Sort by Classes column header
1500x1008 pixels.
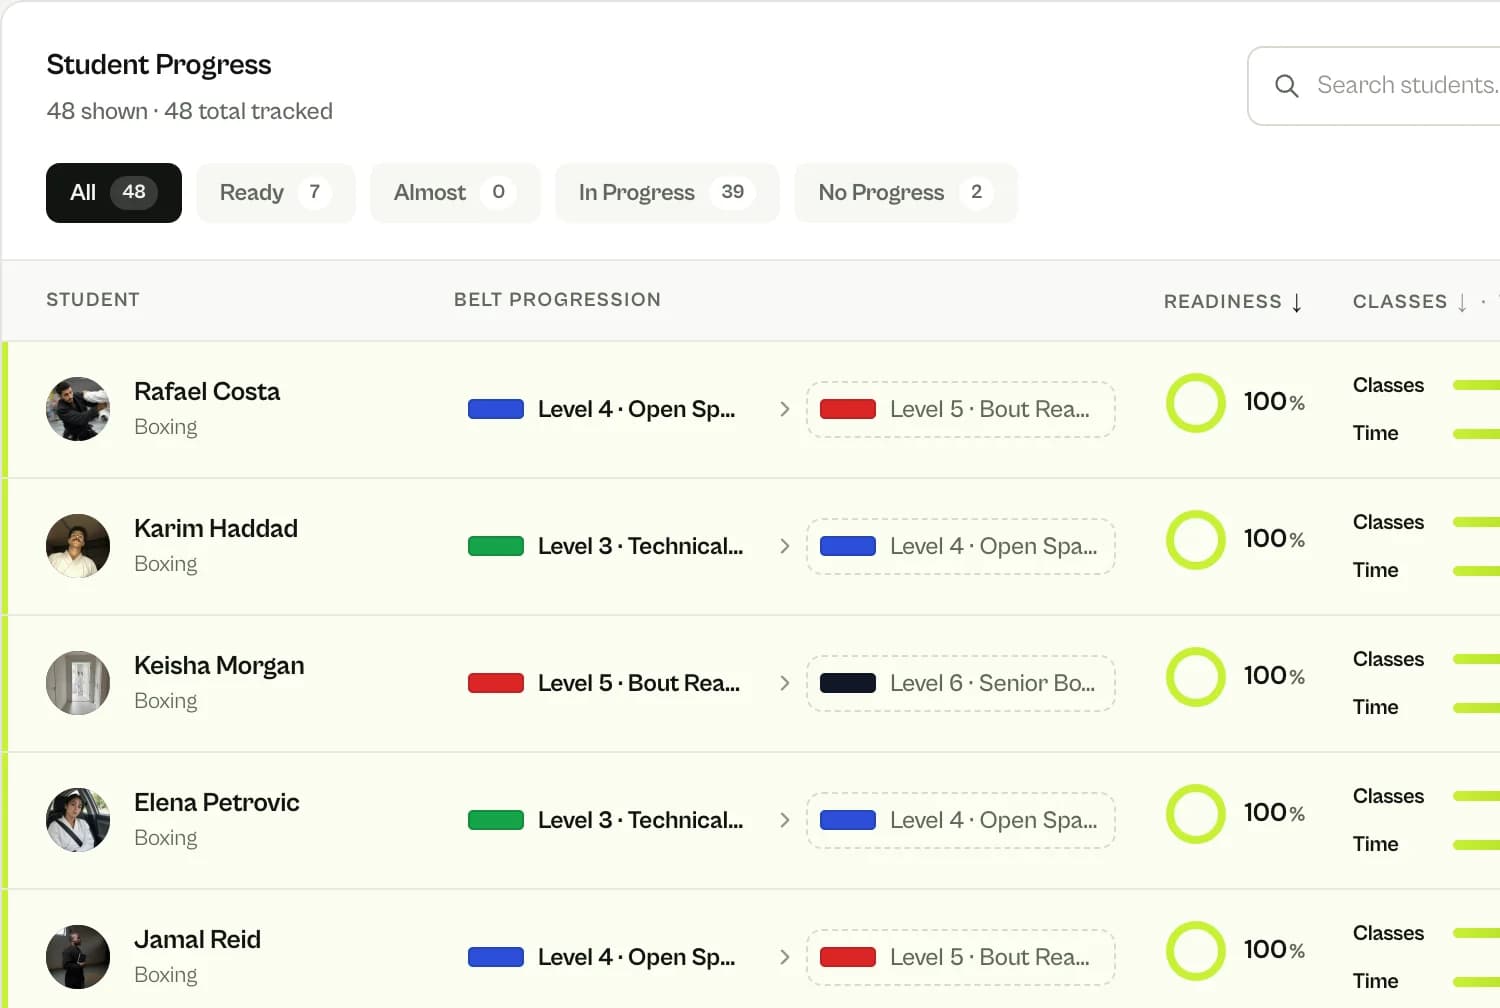click(x=1410, y=301)
